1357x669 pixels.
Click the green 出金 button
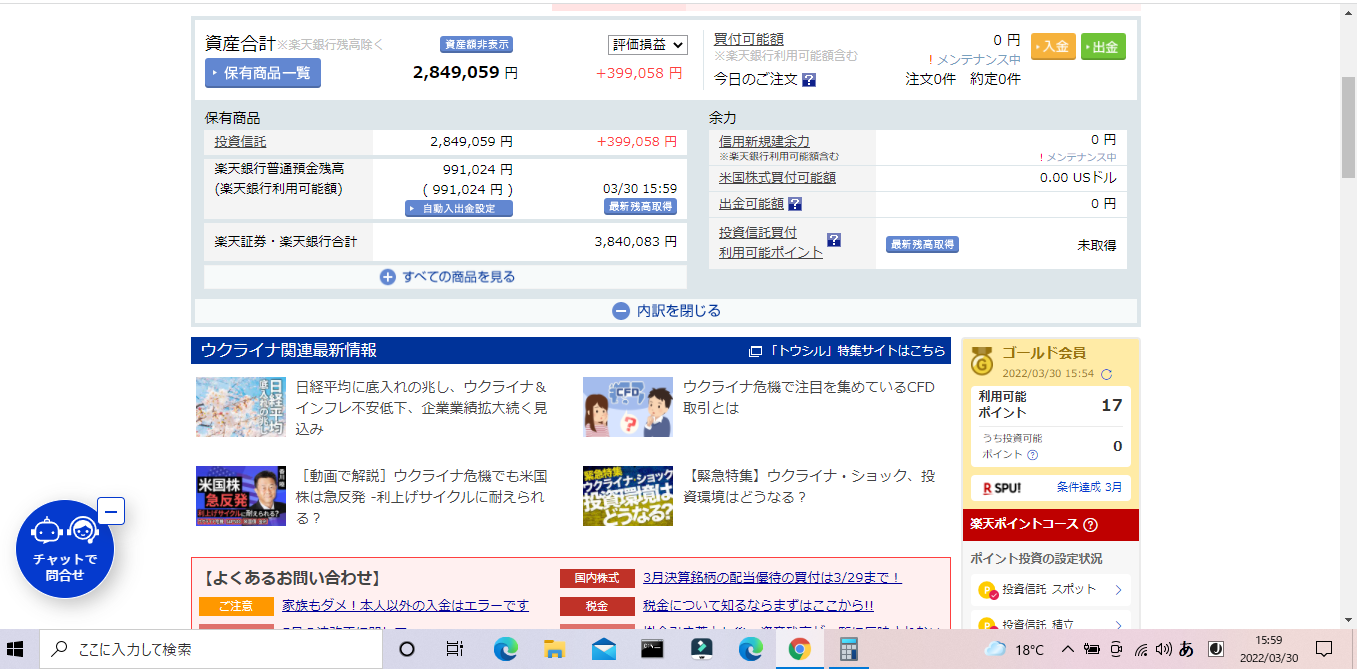1103,47
